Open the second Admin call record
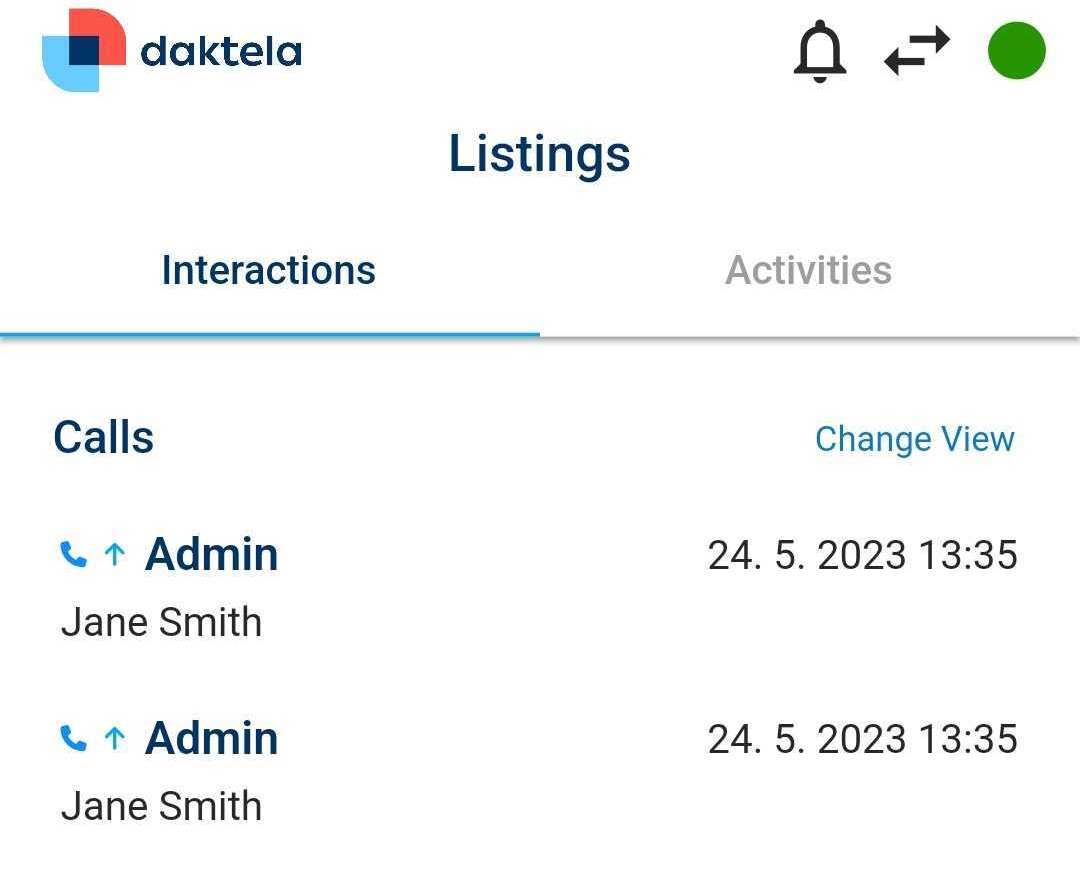1080x875 pixels. click(x=212, y=738)
